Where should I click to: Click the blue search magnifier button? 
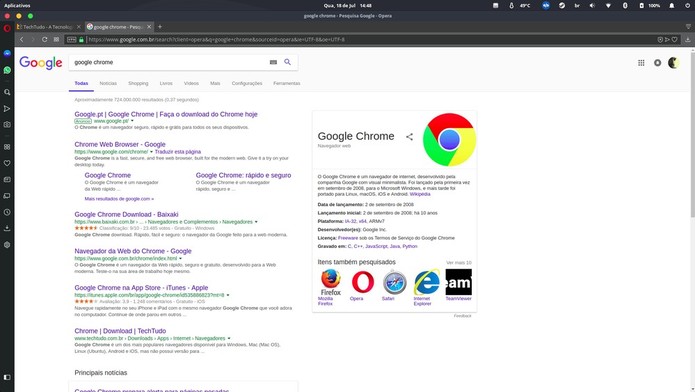click(x=288, y=62)
